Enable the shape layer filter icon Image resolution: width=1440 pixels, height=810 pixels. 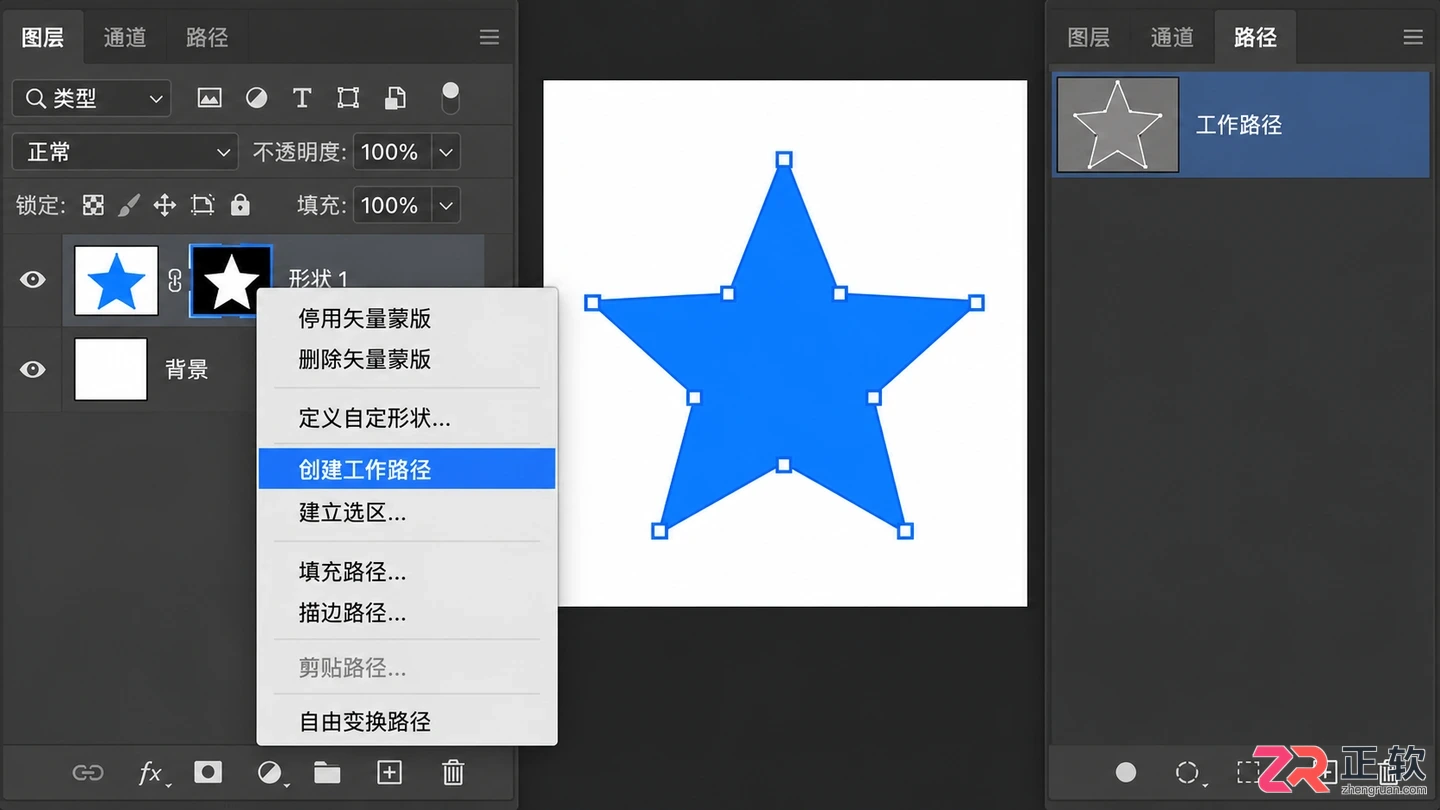[348, 98]
